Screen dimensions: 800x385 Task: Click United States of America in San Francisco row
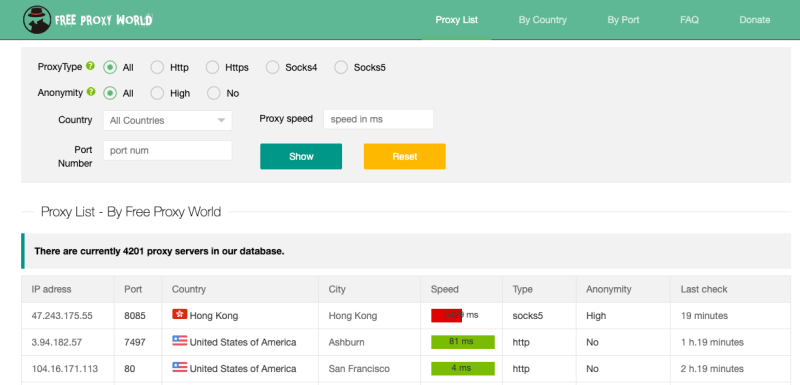[x=243, y=369]
